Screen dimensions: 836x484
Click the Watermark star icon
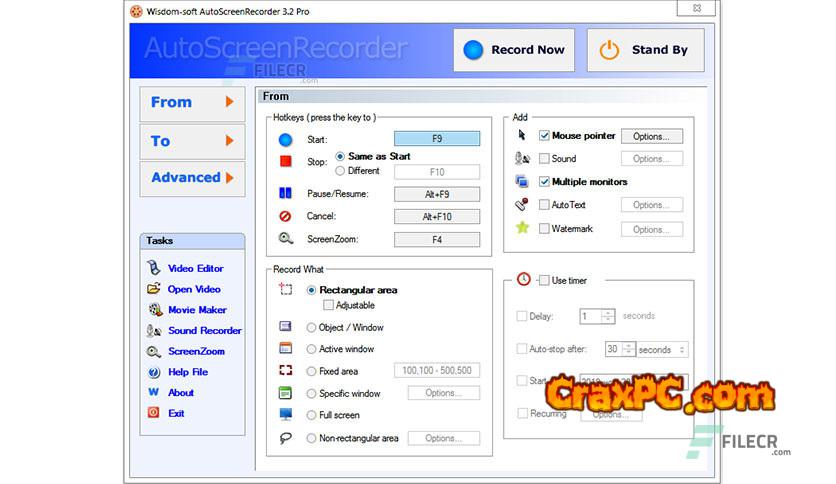coord(522,228)
